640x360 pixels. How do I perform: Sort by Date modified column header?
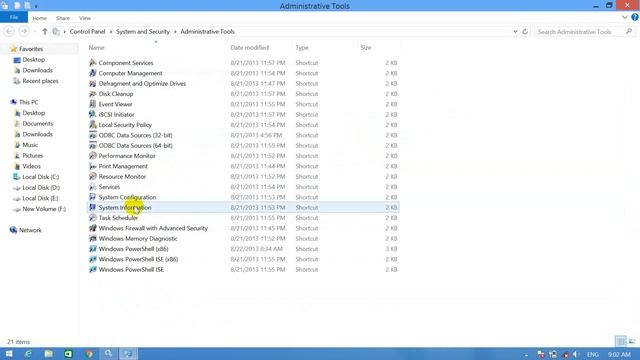[x=249, y=48]
